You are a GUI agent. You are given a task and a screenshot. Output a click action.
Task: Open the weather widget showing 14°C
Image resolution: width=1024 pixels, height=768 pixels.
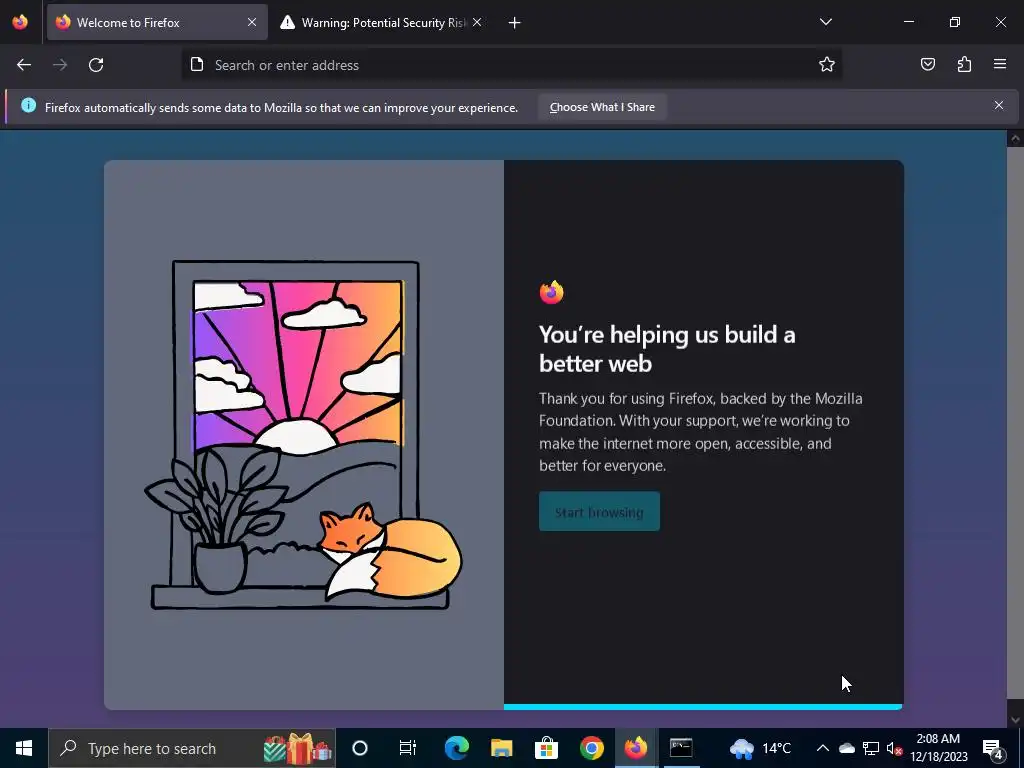click(760, 748)
